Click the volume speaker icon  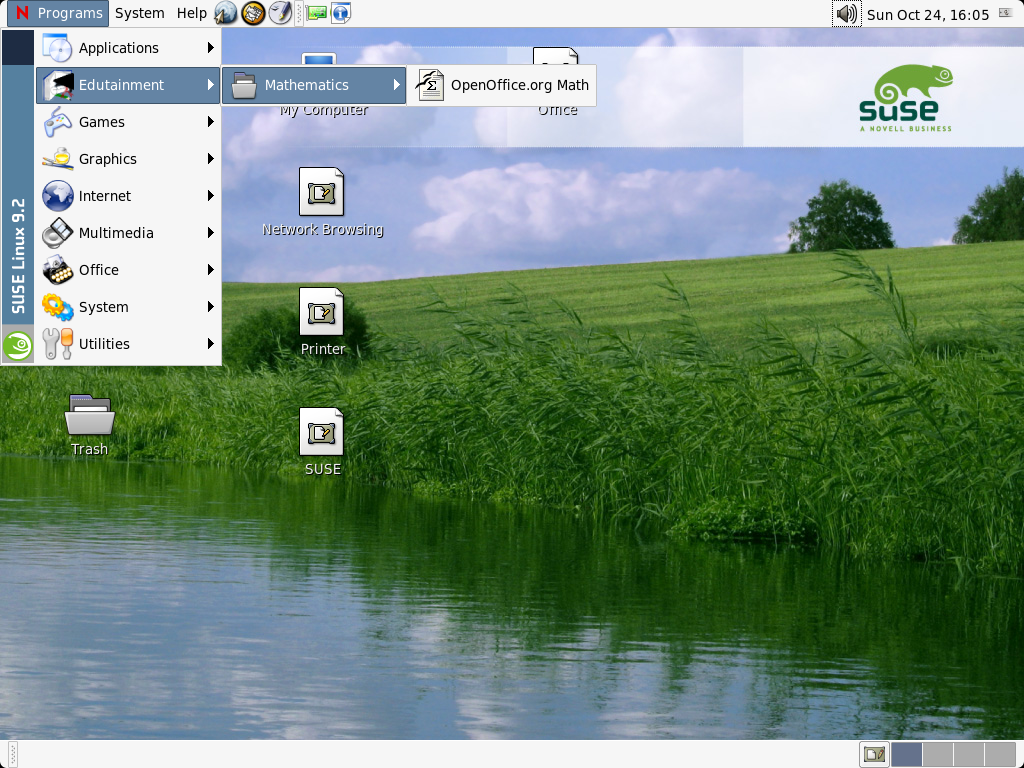846,14
